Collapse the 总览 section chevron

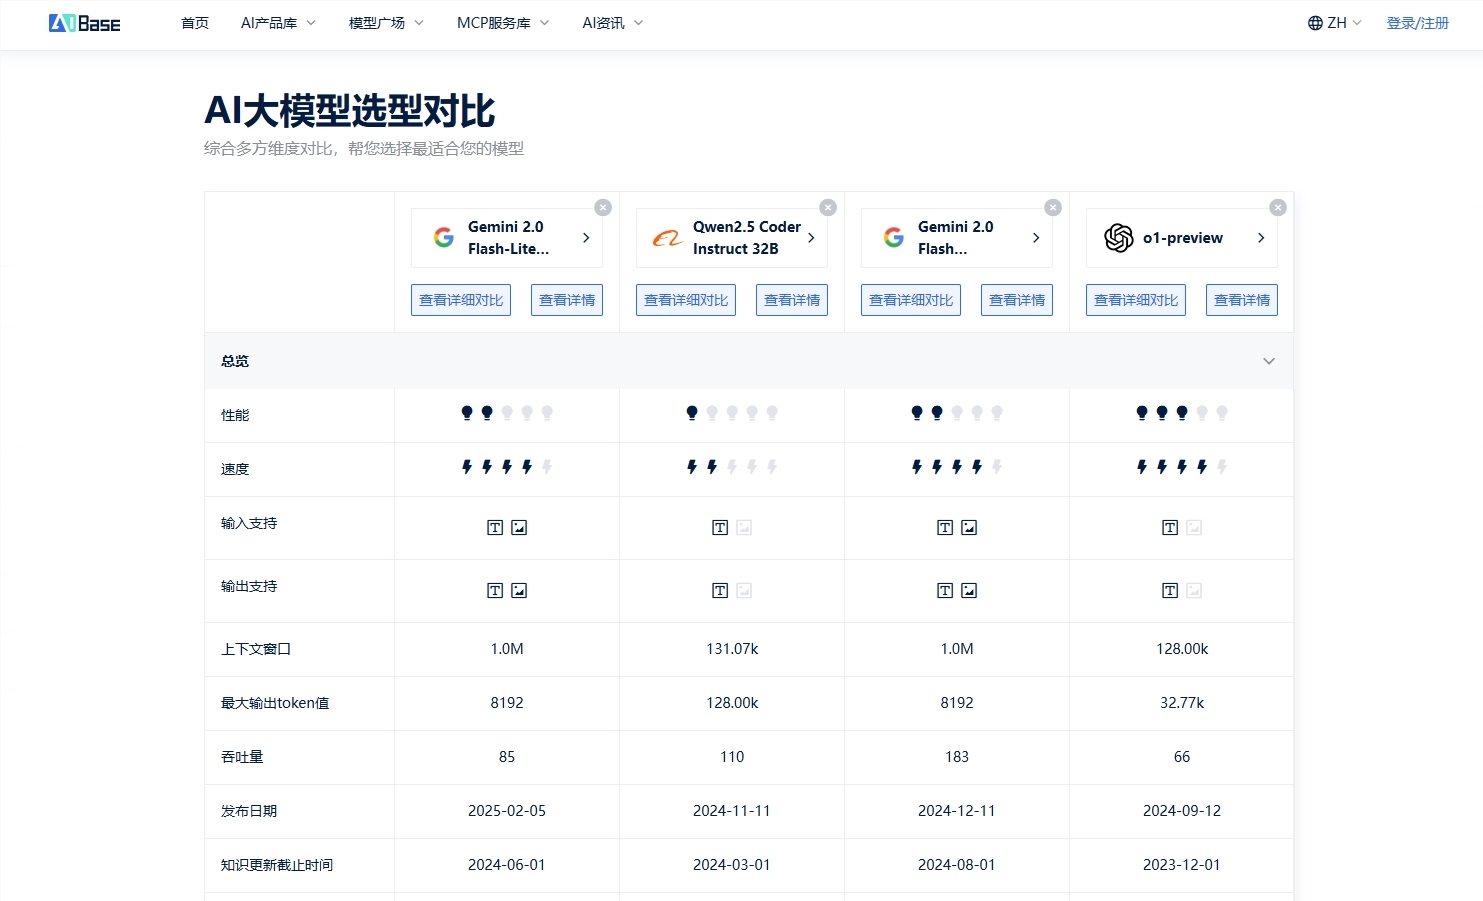click(x=1269, y=361)
